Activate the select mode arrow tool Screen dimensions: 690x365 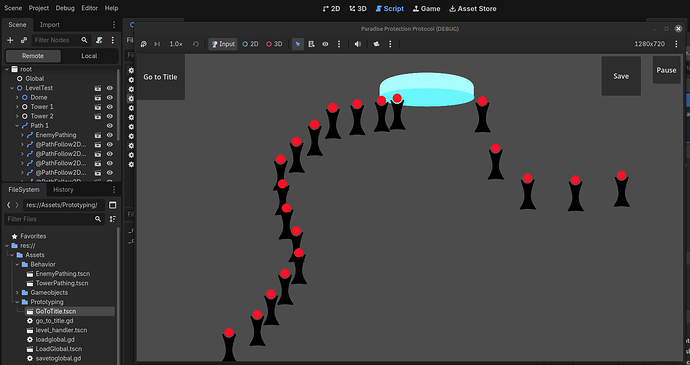pos(298,44)
